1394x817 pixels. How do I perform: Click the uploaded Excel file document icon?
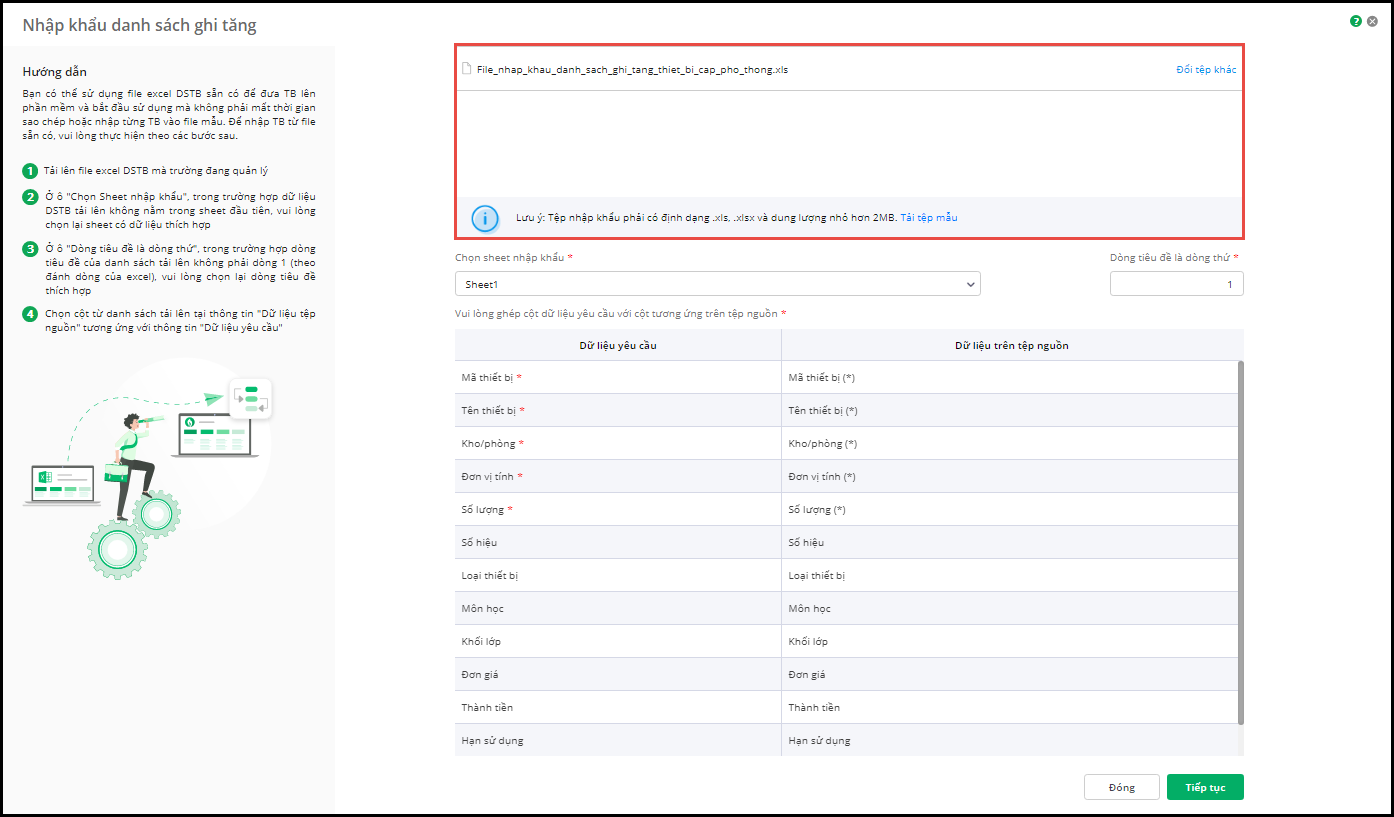tap(467, 70)
